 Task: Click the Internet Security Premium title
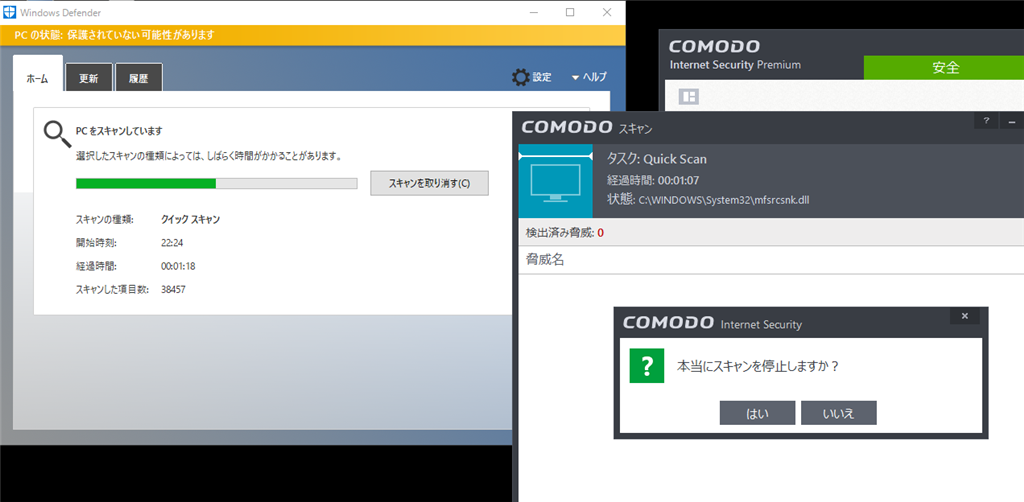pos(735,65)
